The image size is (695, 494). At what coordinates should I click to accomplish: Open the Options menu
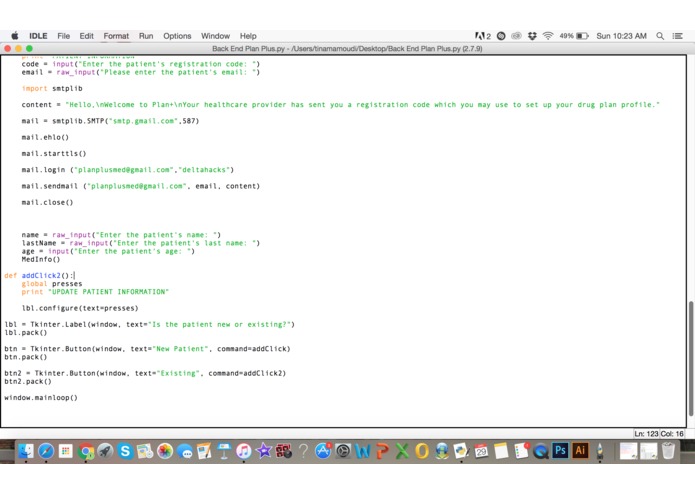click(x=177, y=36)
